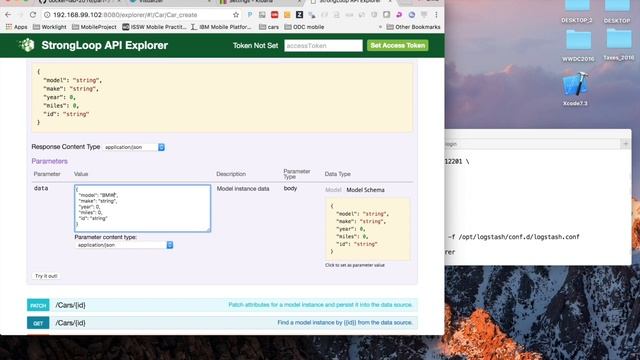Click the 'Model instance data' description

pos(243,189)
